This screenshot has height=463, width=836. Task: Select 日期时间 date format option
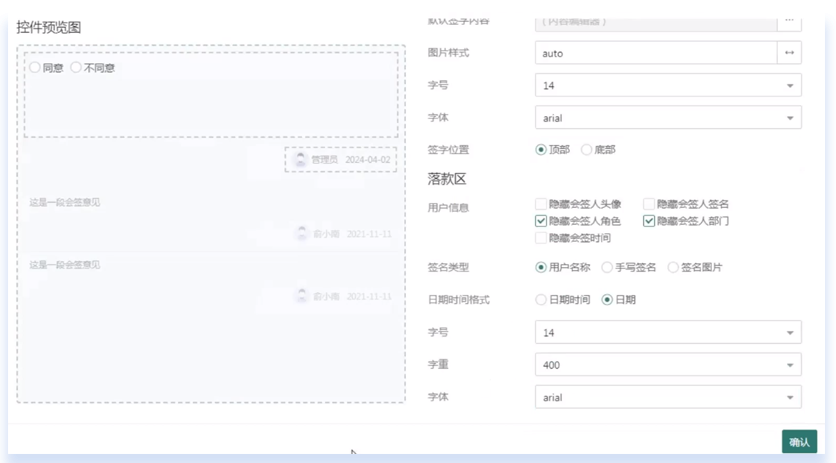541,300
